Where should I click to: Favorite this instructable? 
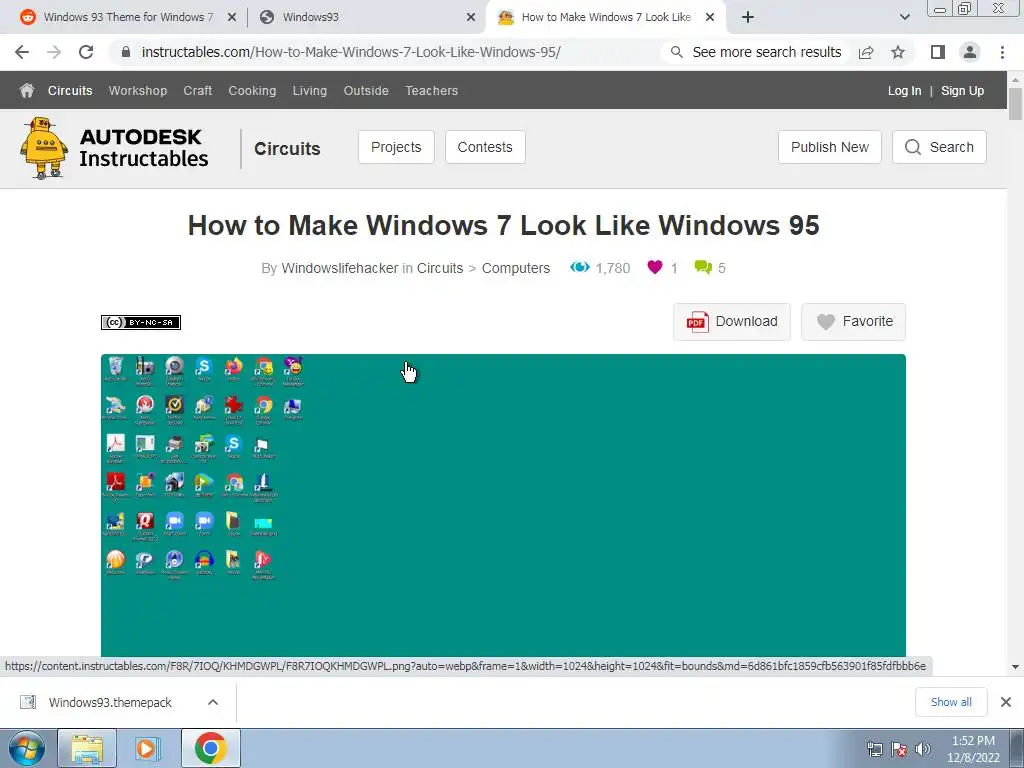854,321
